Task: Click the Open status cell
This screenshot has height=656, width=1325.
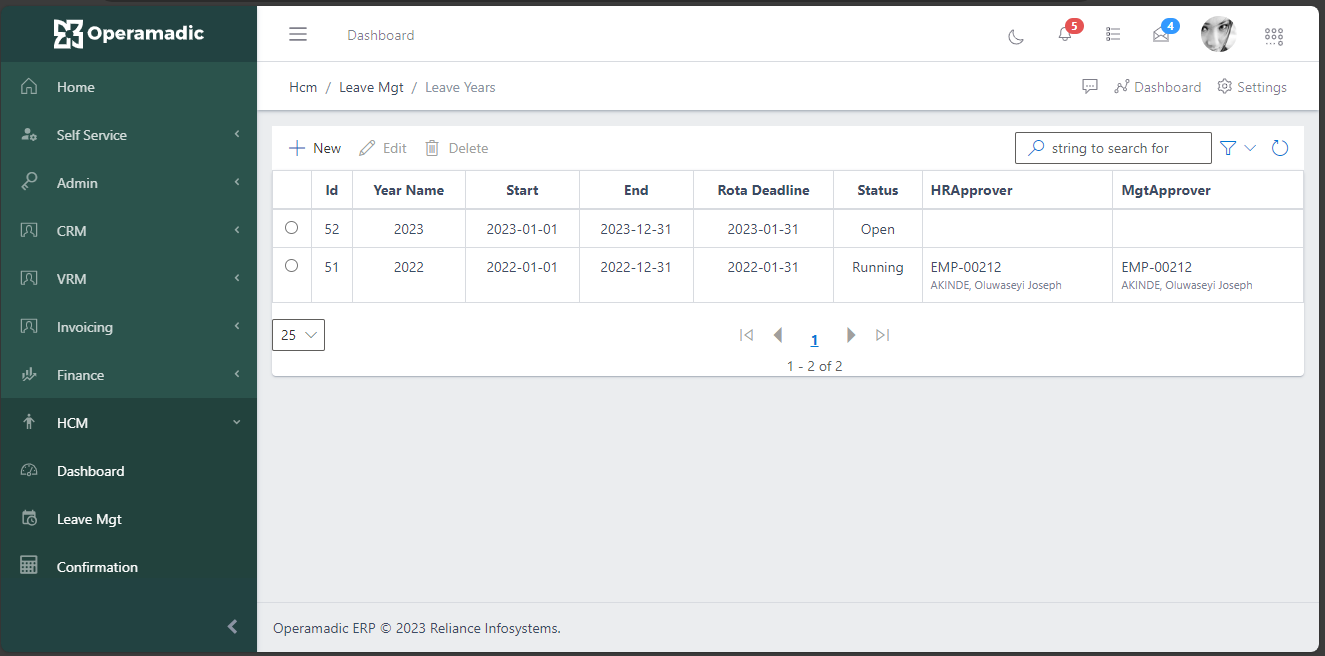Action: (x=877, y=229)
